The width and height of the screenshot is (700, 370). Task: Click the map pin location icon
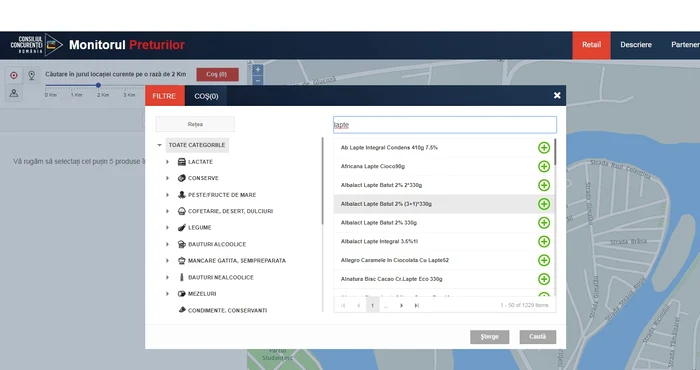coord(32,75)
